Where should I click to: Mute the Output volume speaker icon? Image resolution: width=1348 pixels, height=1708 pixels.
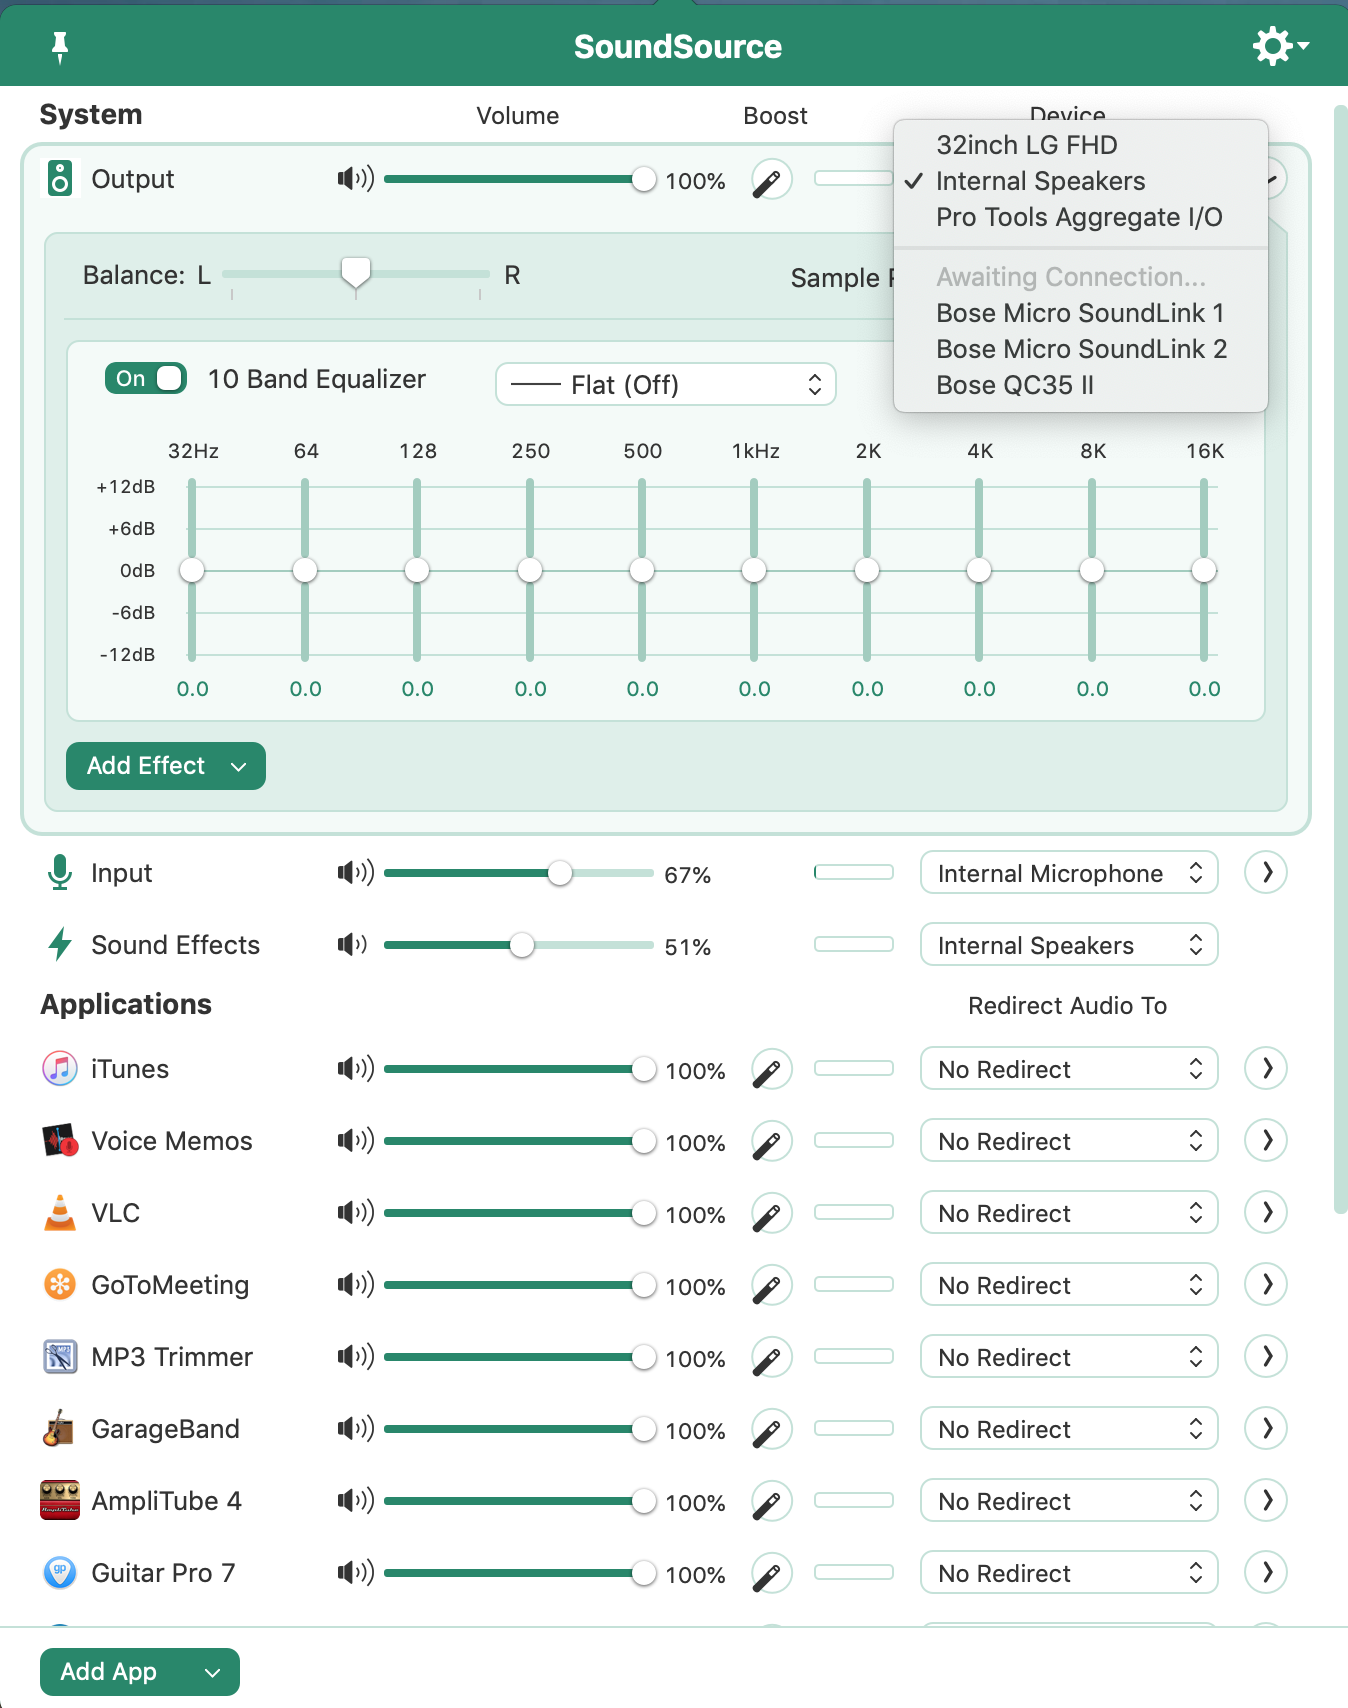pos(355,179)
